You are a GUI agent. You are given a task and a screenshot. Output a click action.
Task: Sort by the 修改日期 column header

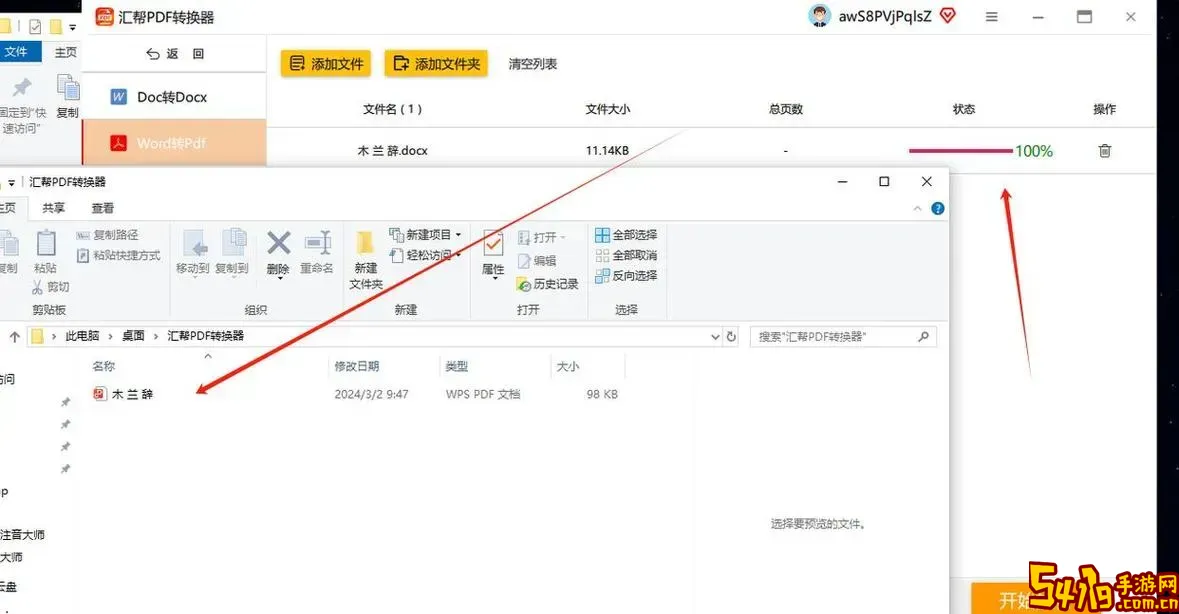click(x=356, y=366)
